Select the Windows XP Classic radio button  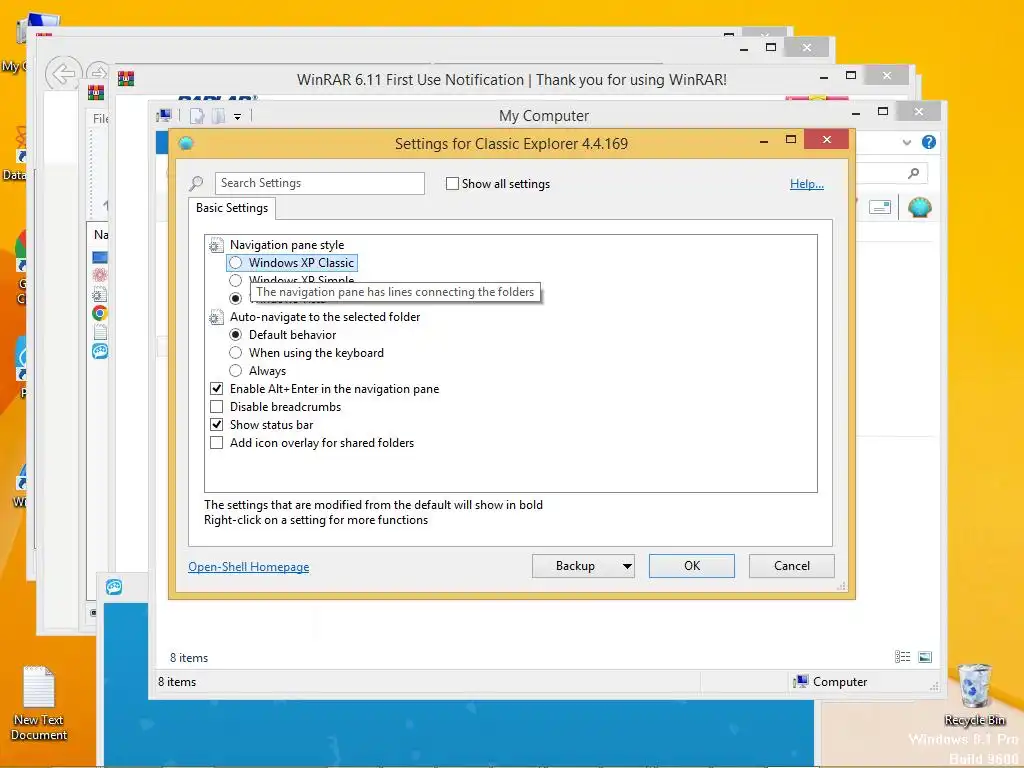pos(236,263)
